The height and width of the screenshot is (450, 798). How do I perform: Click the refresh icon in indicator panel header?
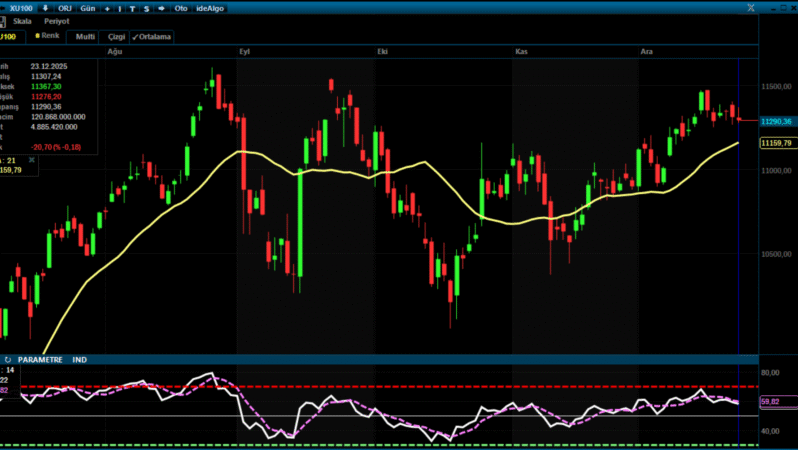point(8,359)
